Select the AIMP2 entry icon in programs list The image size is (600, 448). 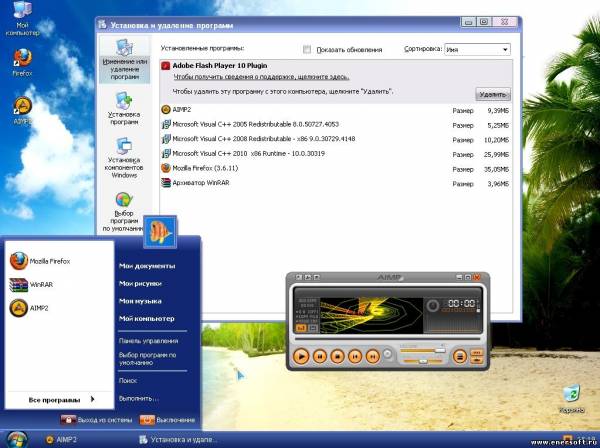[x=165, y=110]
